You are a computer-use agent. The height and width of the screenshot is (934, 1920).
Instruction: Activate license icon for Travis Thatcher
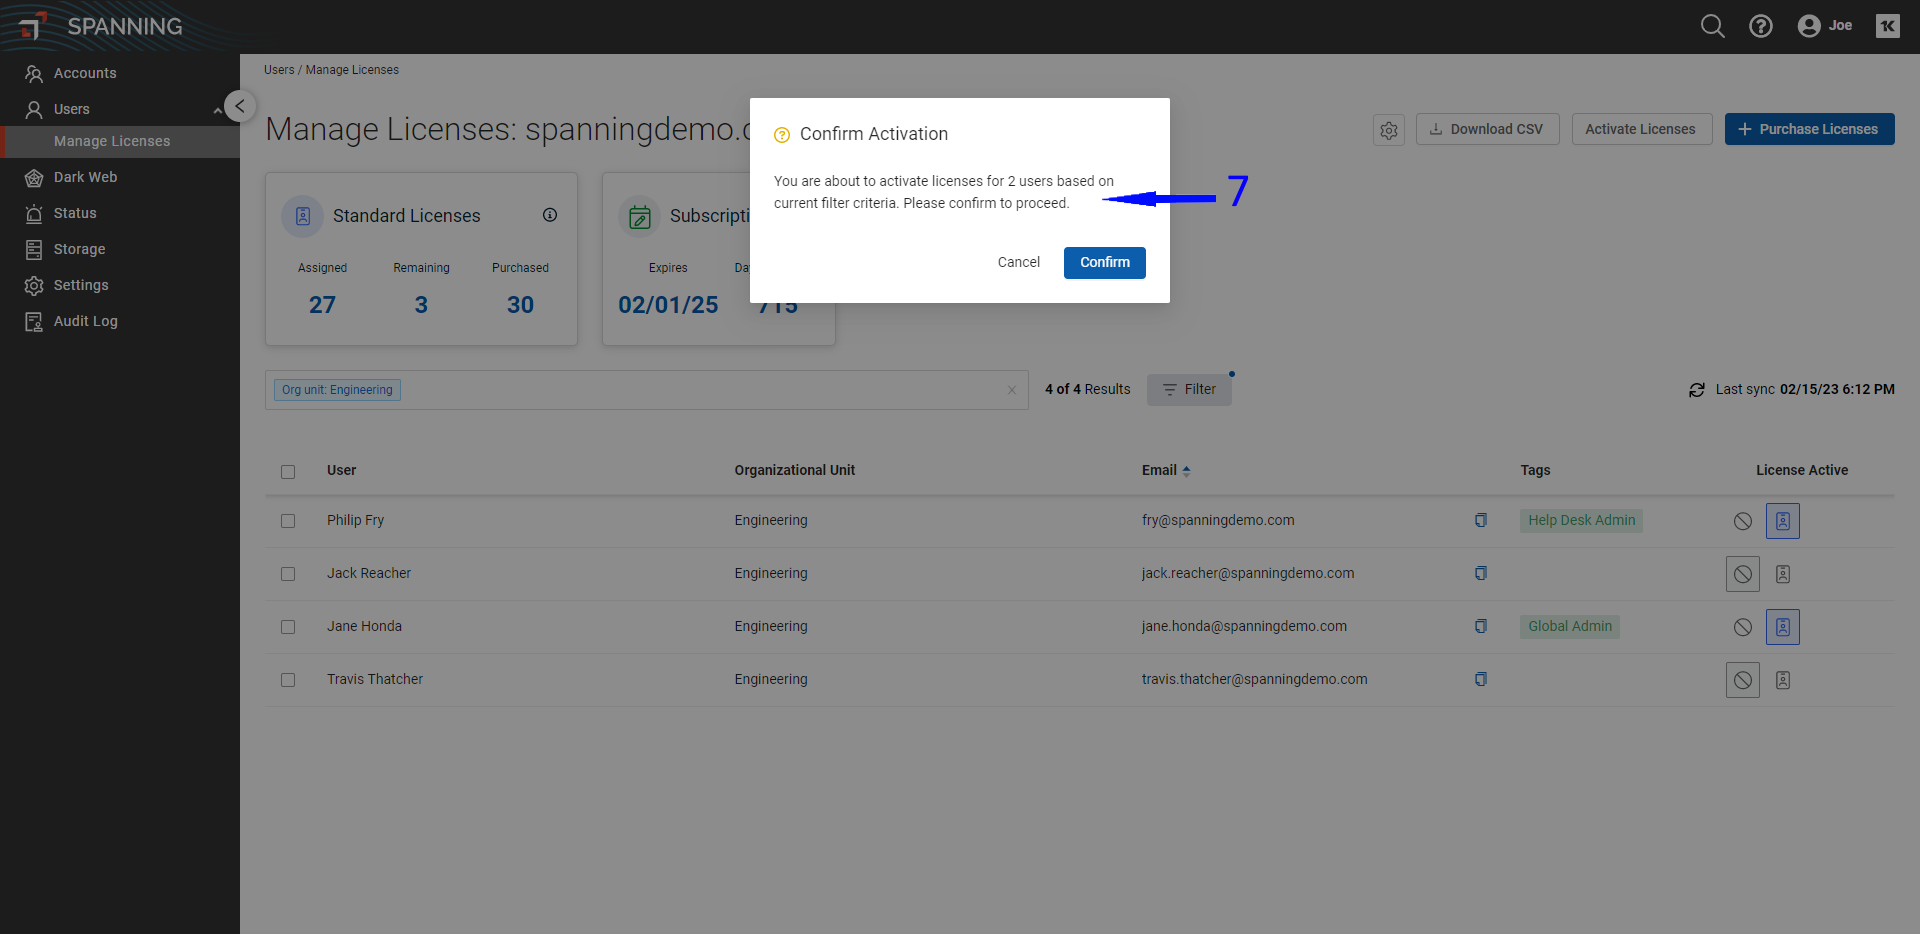pyautogui.click(x=1783, y=680)
